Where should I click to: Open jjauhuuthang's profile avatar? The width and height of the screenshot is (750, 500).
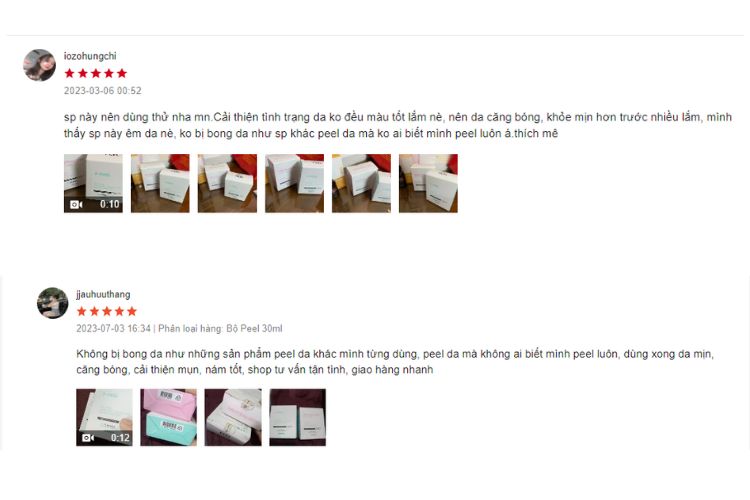pyautogui.click(x=53, y=303)
